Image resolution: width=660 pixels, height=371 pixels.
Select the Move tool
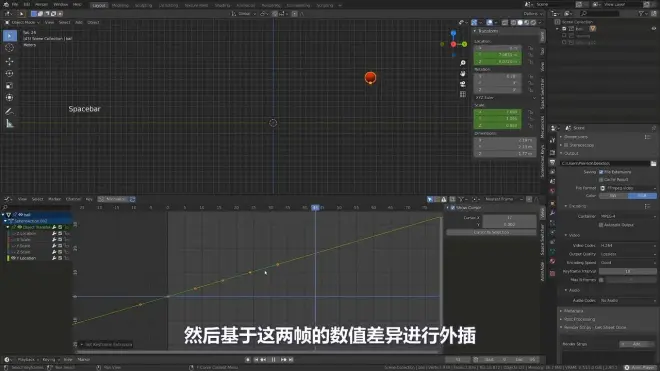9,61
